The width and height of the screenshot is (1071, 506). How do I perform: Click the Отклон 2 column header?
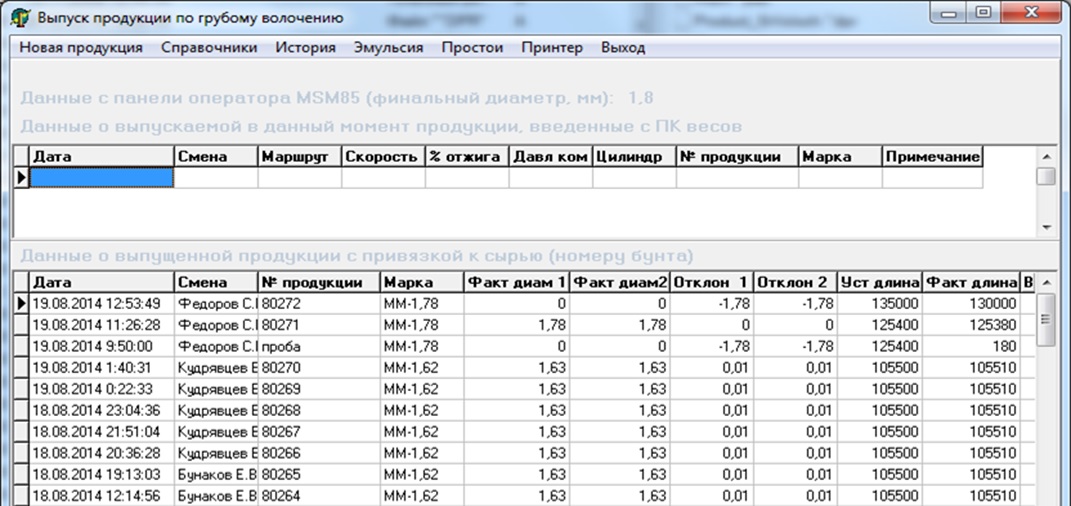pyautogui.click(x=796, y=282)
